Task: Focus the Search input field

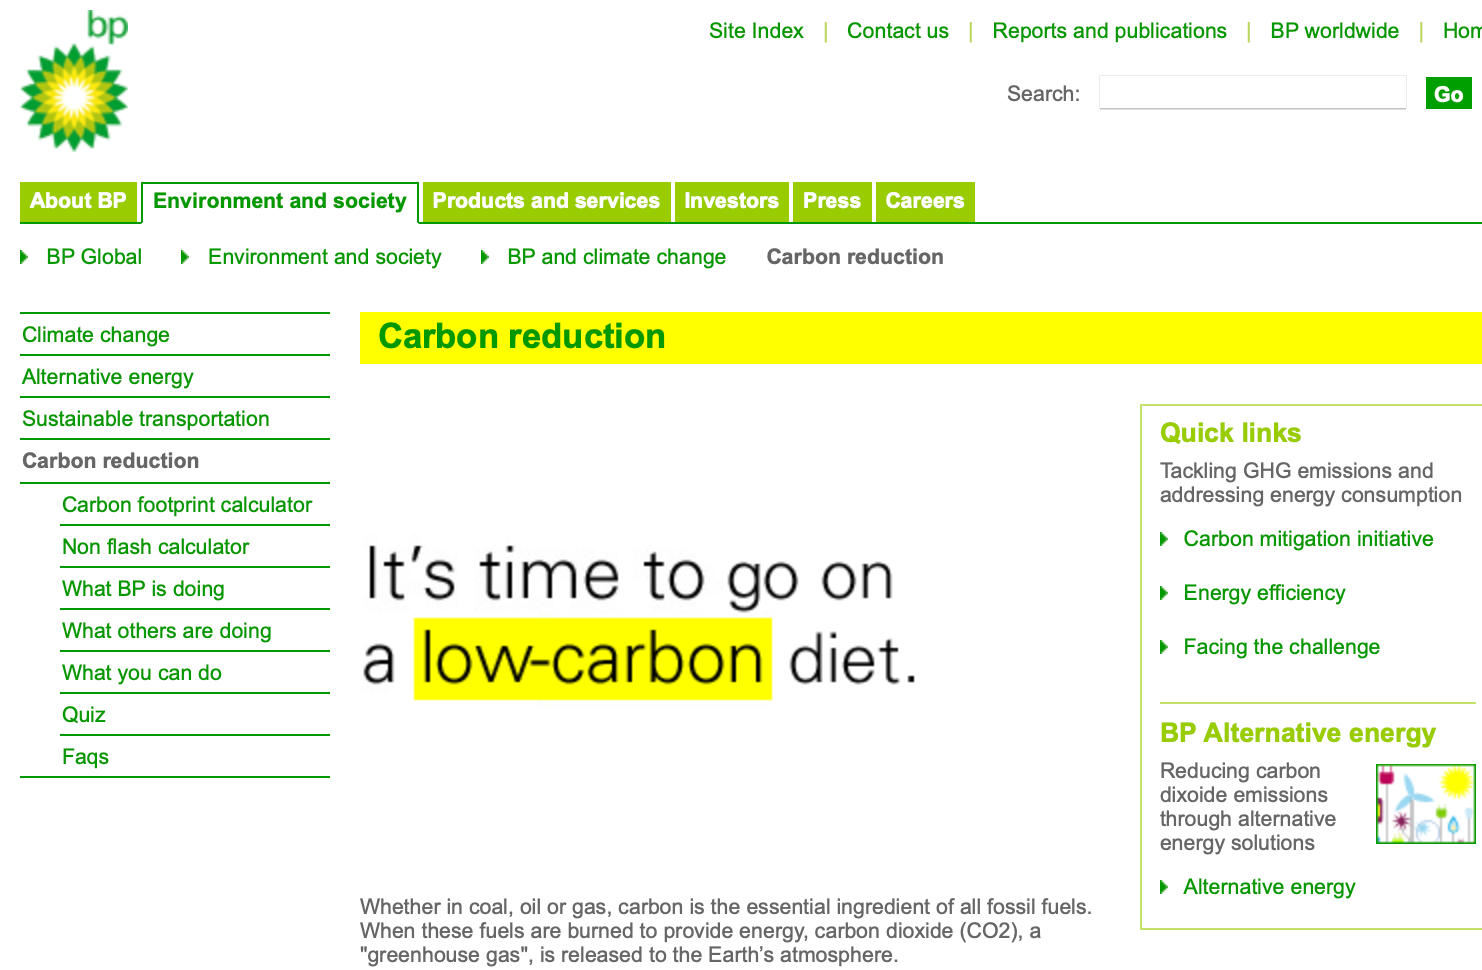Action: 1252,93
